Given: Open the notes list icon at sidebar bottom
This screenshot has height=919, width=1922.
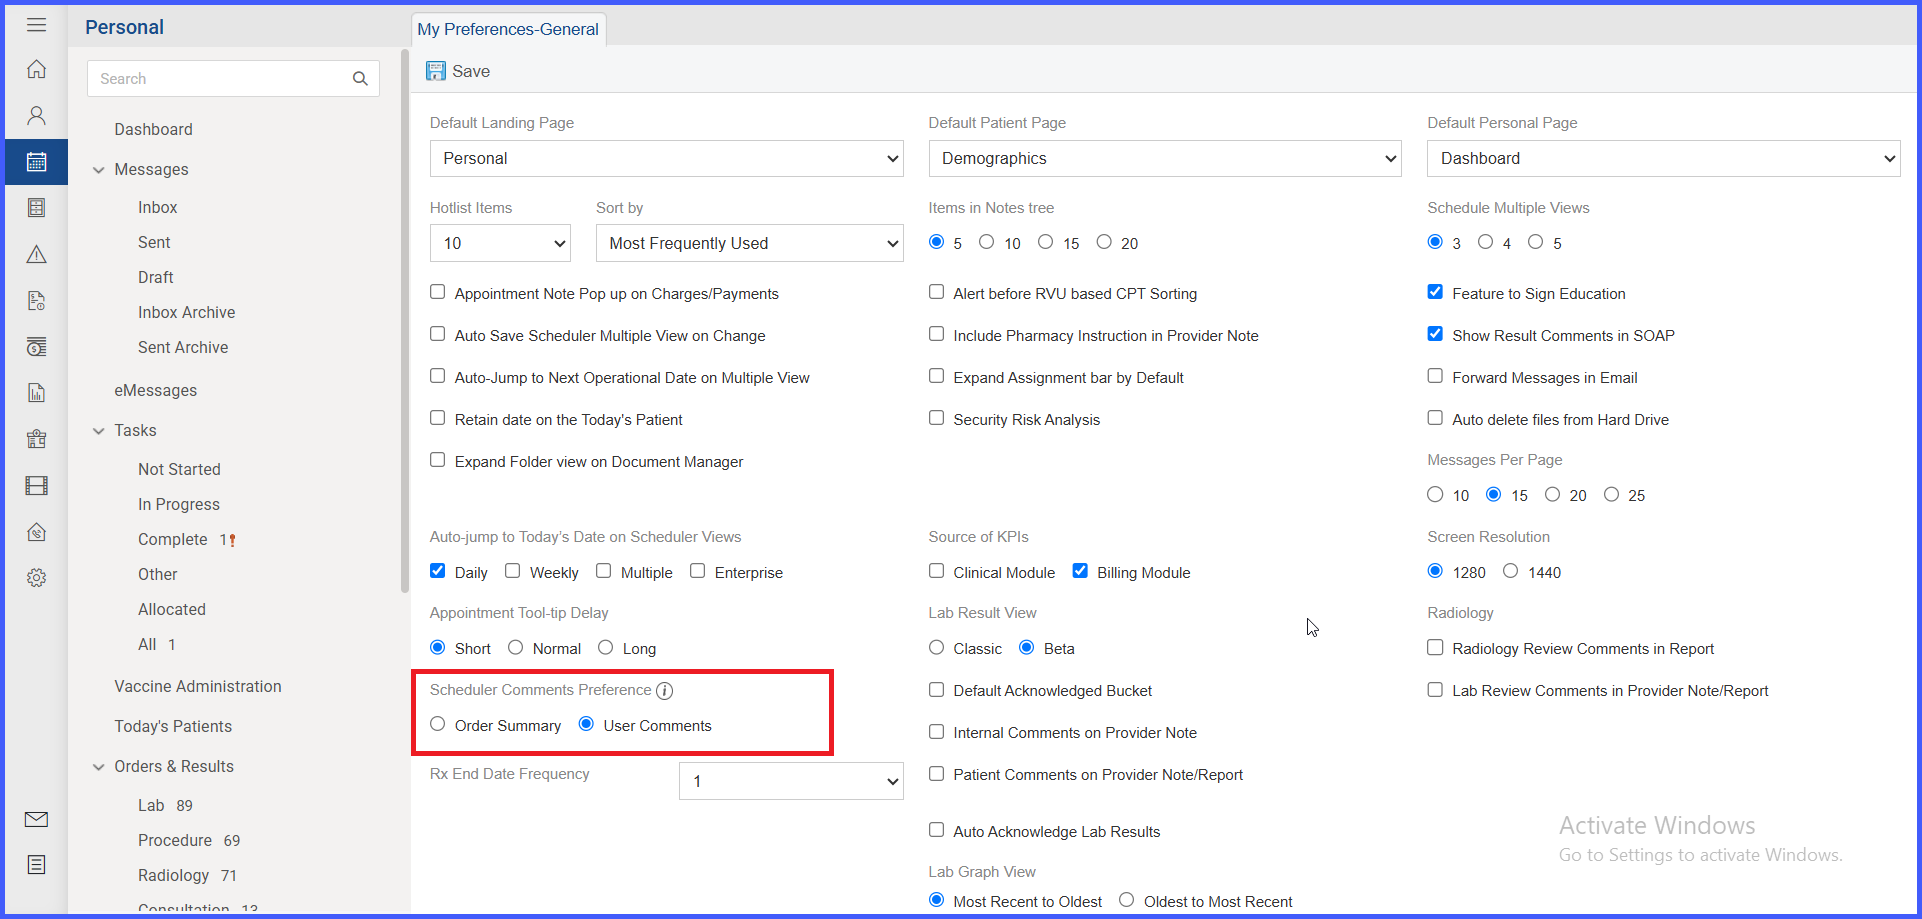Looking at the screenshot, I should 36,865.
